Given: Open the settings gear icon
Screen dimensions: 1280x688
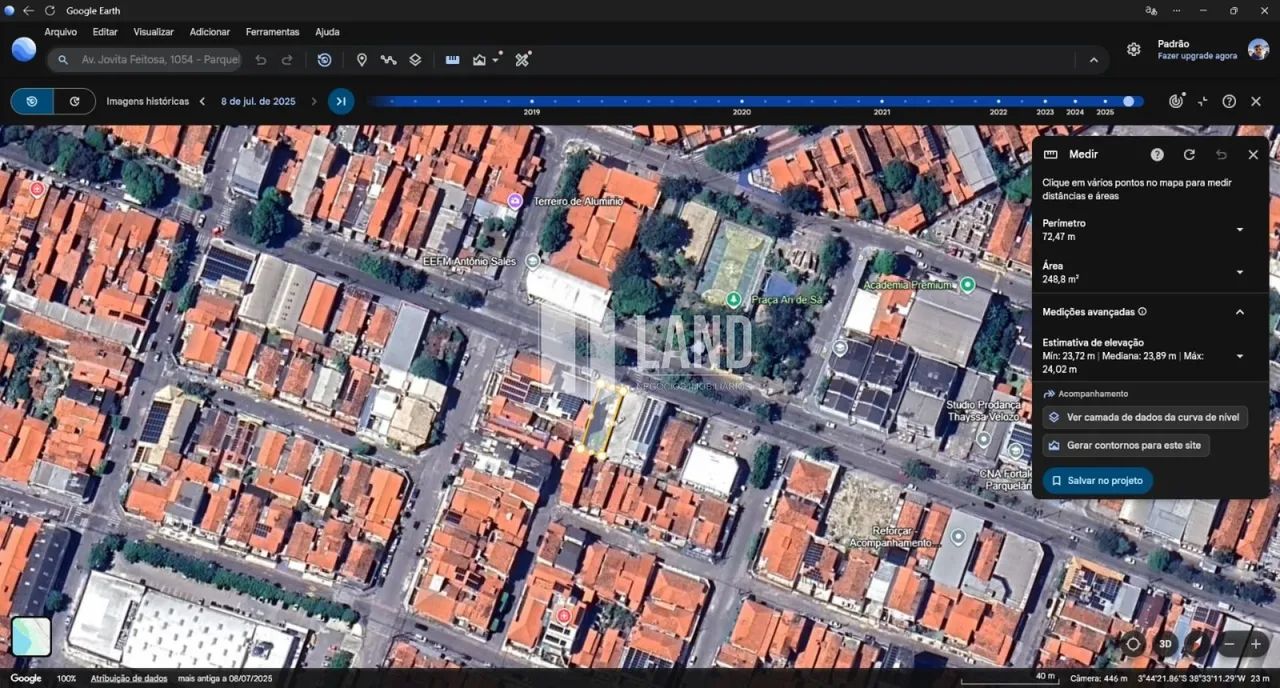Looking at the screenshot, I should click(1133, 49).
